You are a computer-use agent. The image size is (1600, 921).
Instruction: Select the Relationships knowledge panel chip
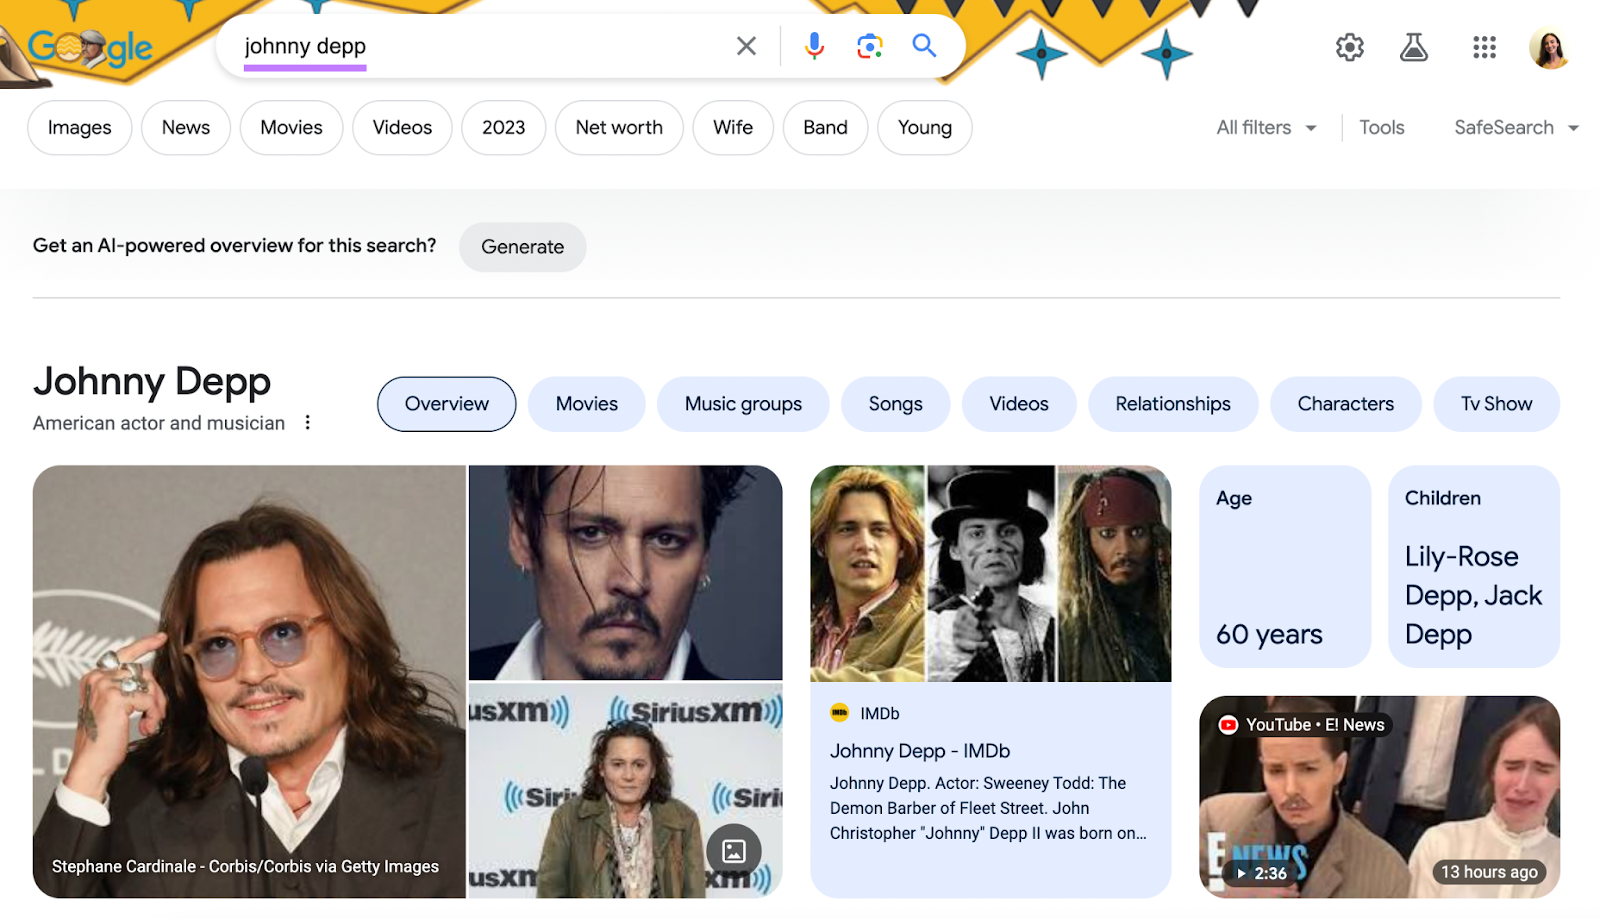pos(1172,404)
